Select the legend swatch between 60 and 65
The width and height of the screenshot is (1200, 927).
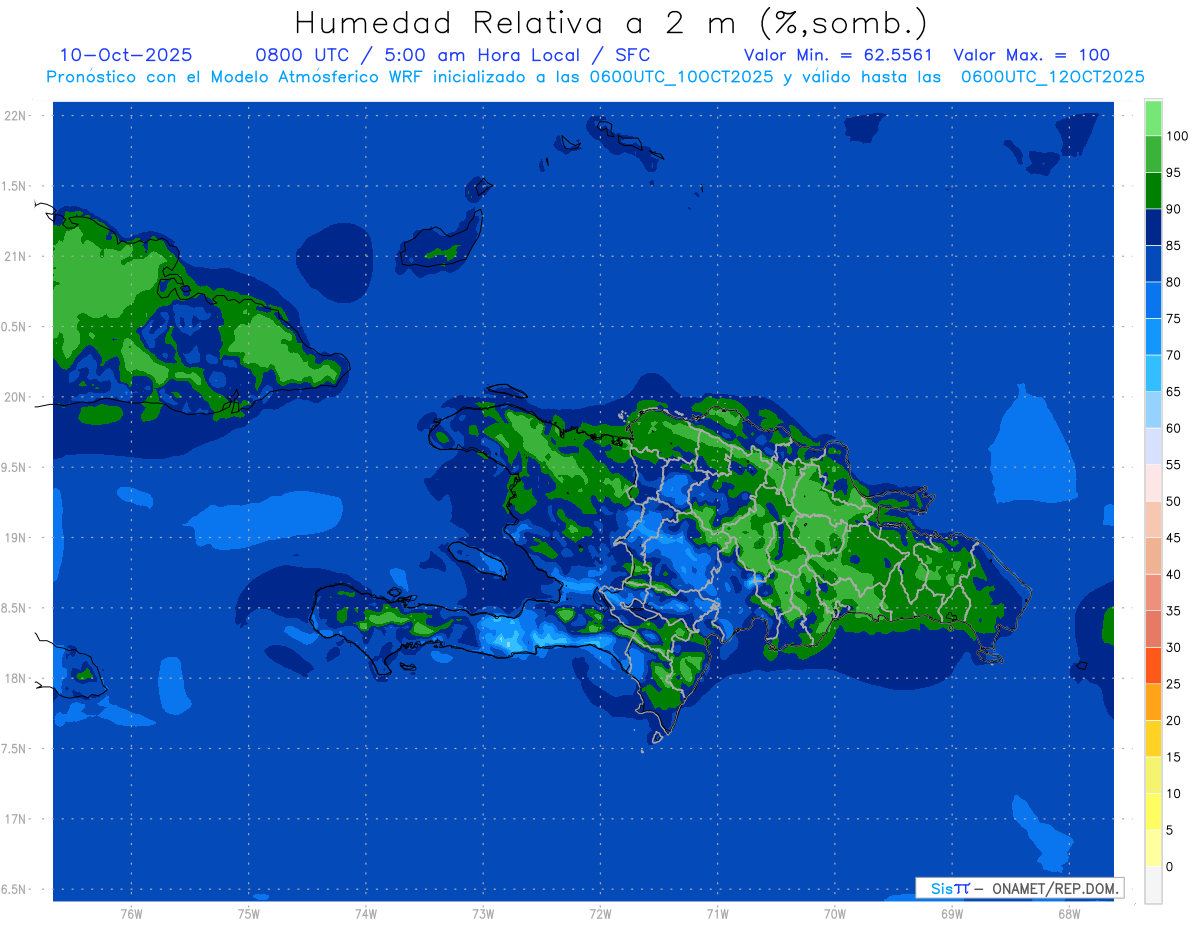(1153, 410)
